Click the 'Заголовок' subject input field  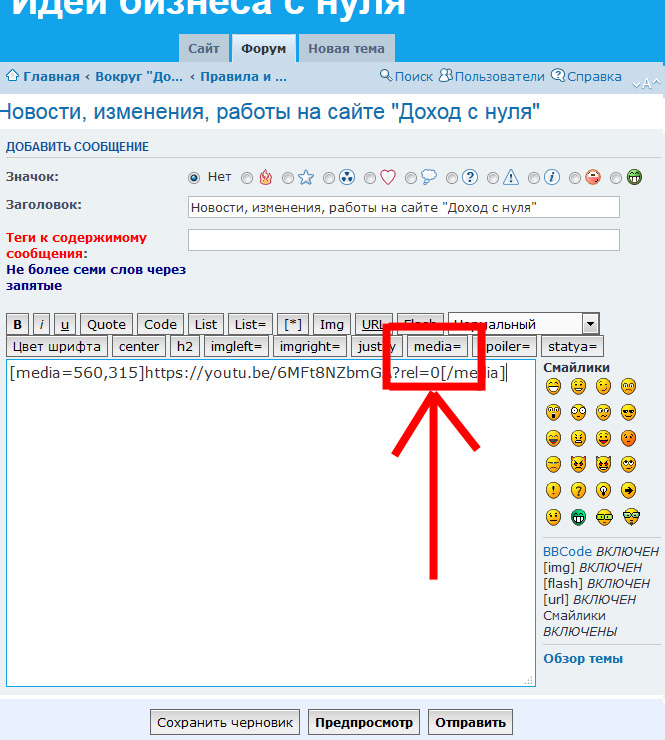403,207
